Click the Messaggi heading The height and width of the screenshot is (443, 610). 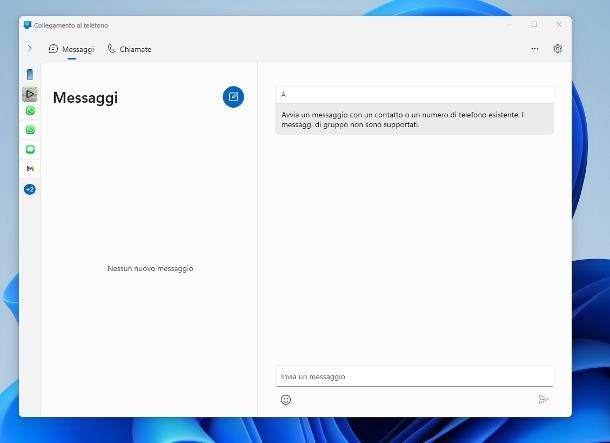[x=85, y=98]
